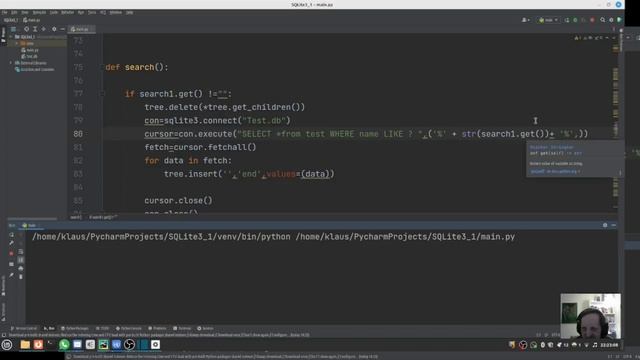Open the Help menu
Screen dimensions: 640x360
click(x=129, y=13)
